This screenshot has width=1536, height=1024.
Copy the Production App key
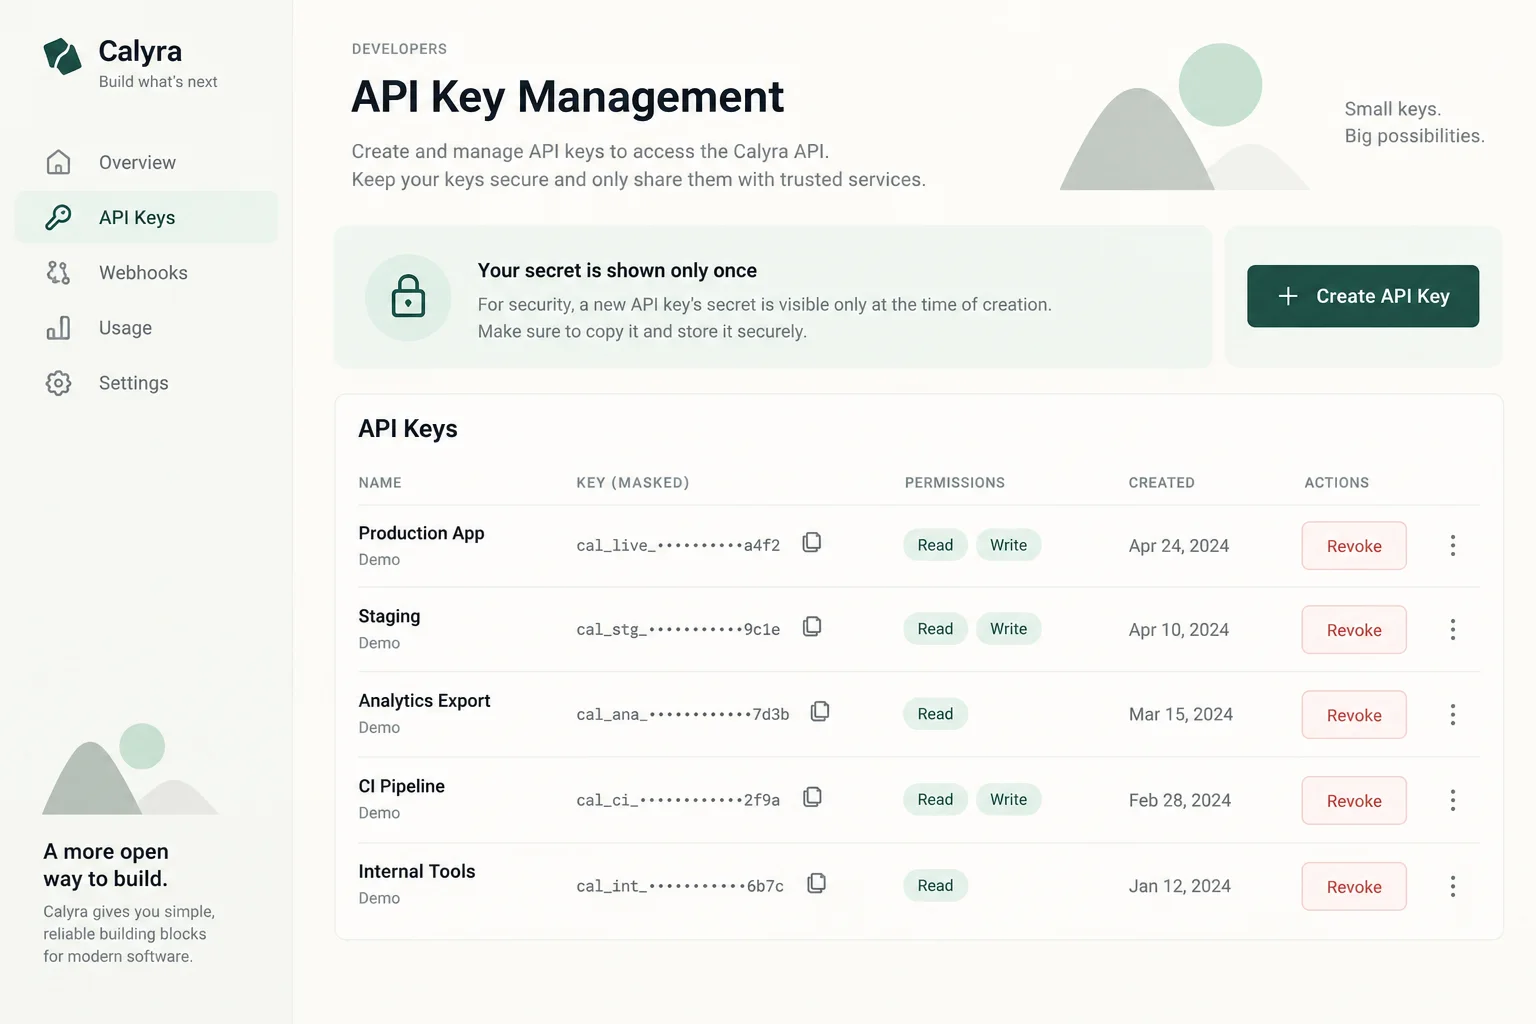click(812, 542)
